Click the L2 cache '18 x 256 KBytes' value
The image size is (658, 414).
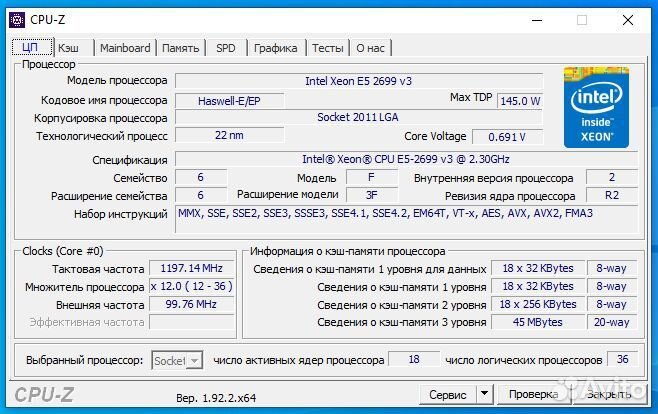[x=538, y=304]
